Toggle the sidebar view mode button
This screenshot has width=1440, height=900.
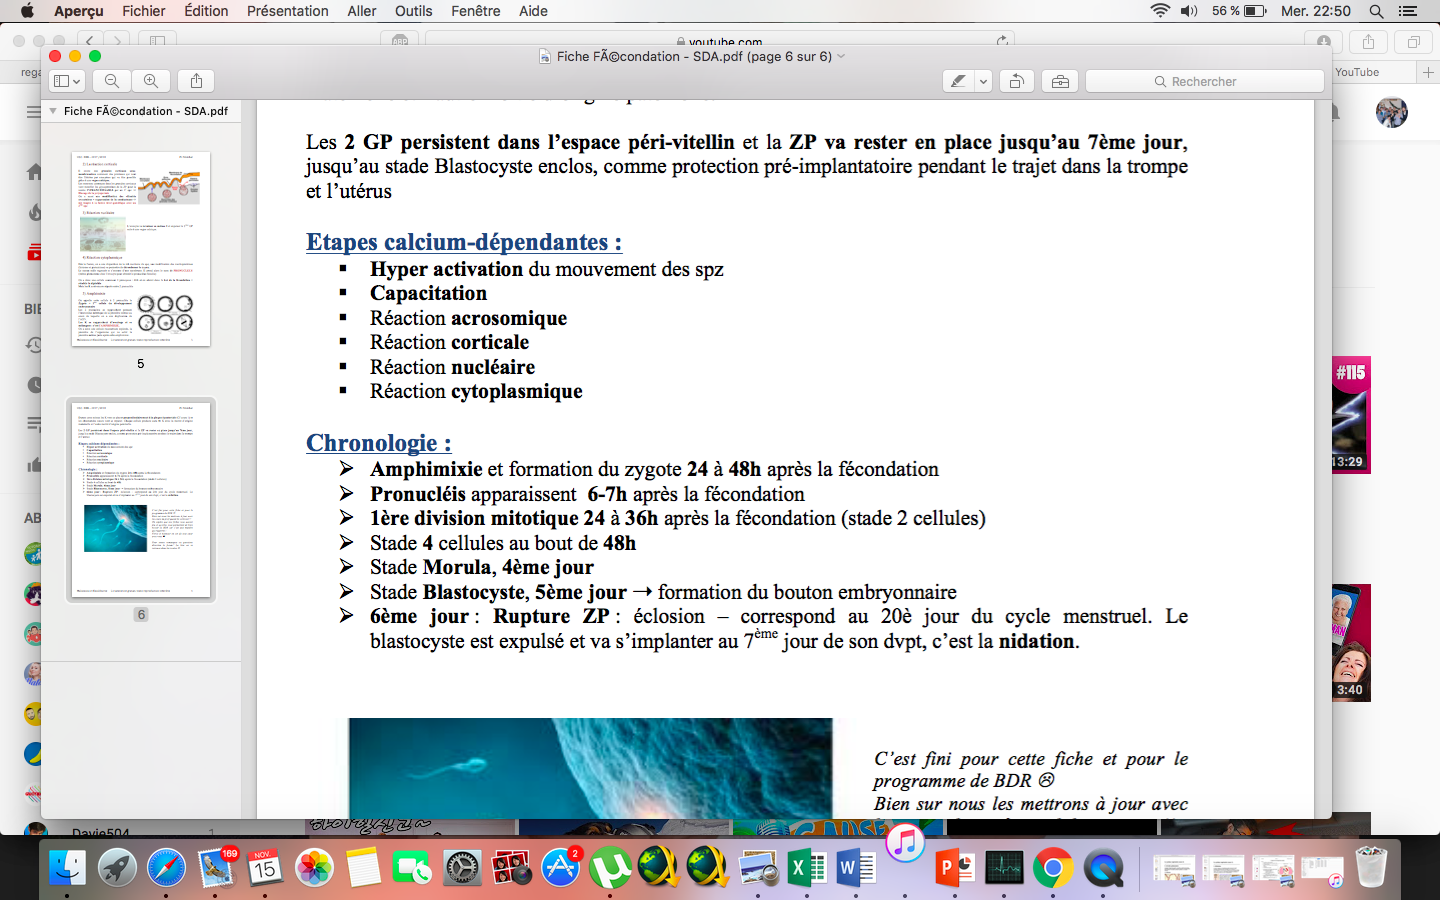67,81
